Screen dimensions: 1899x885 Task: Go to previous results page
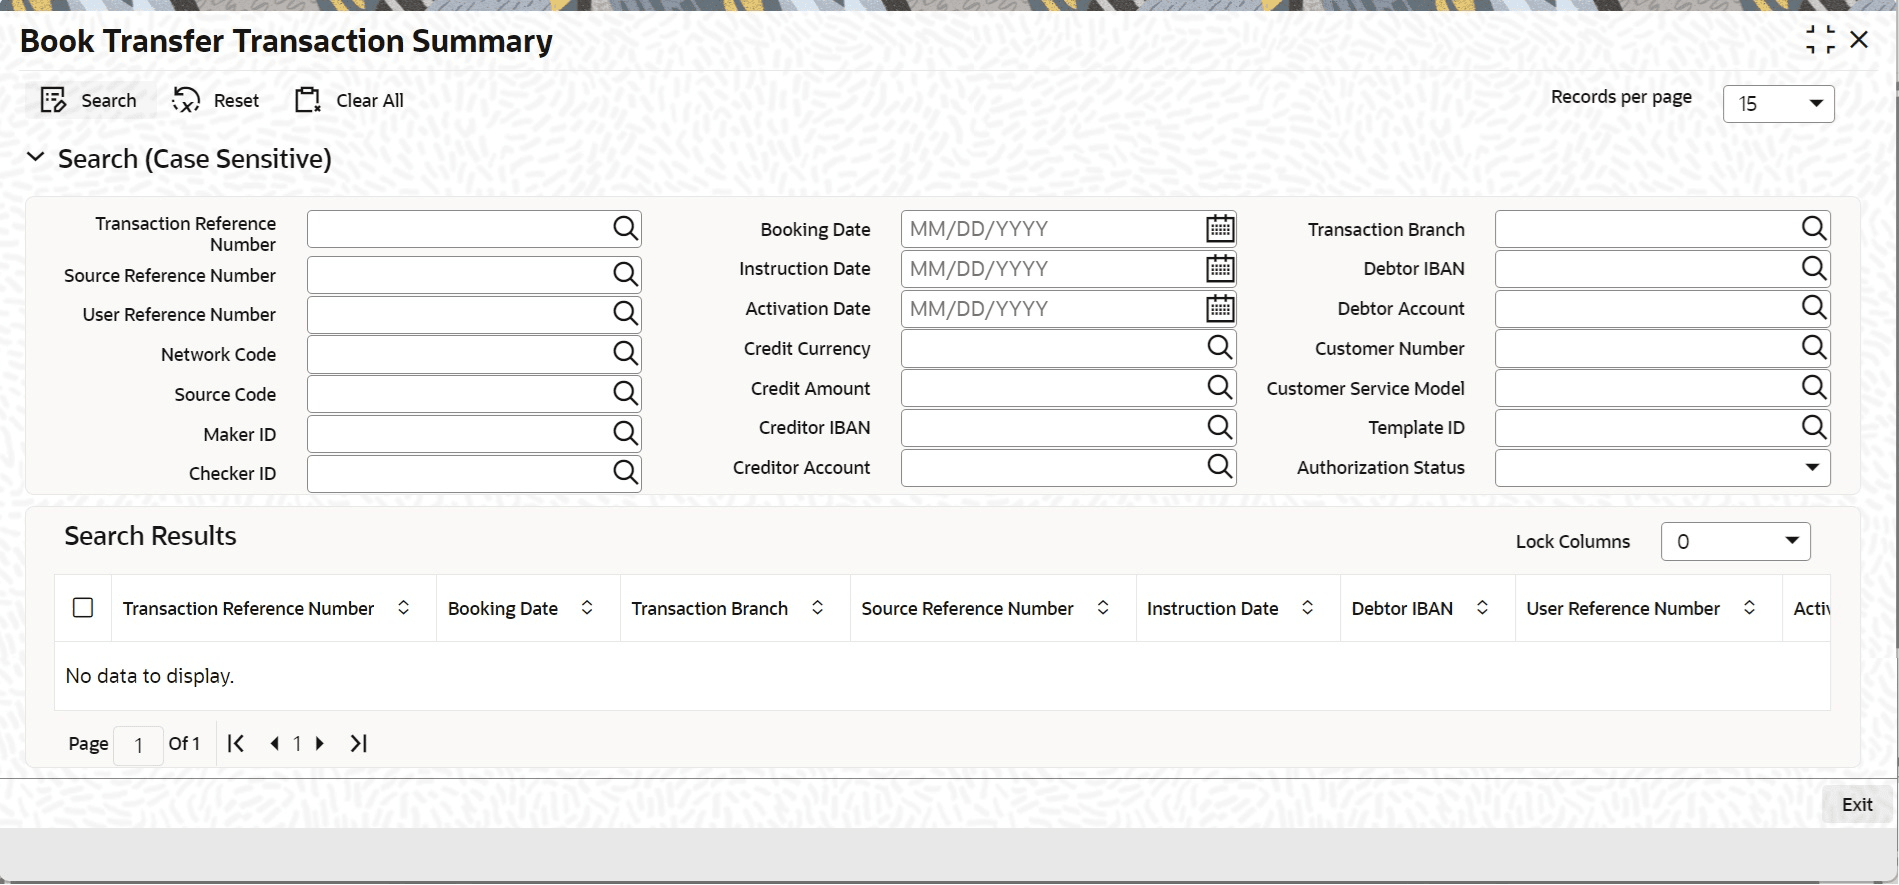pos(274,743)
